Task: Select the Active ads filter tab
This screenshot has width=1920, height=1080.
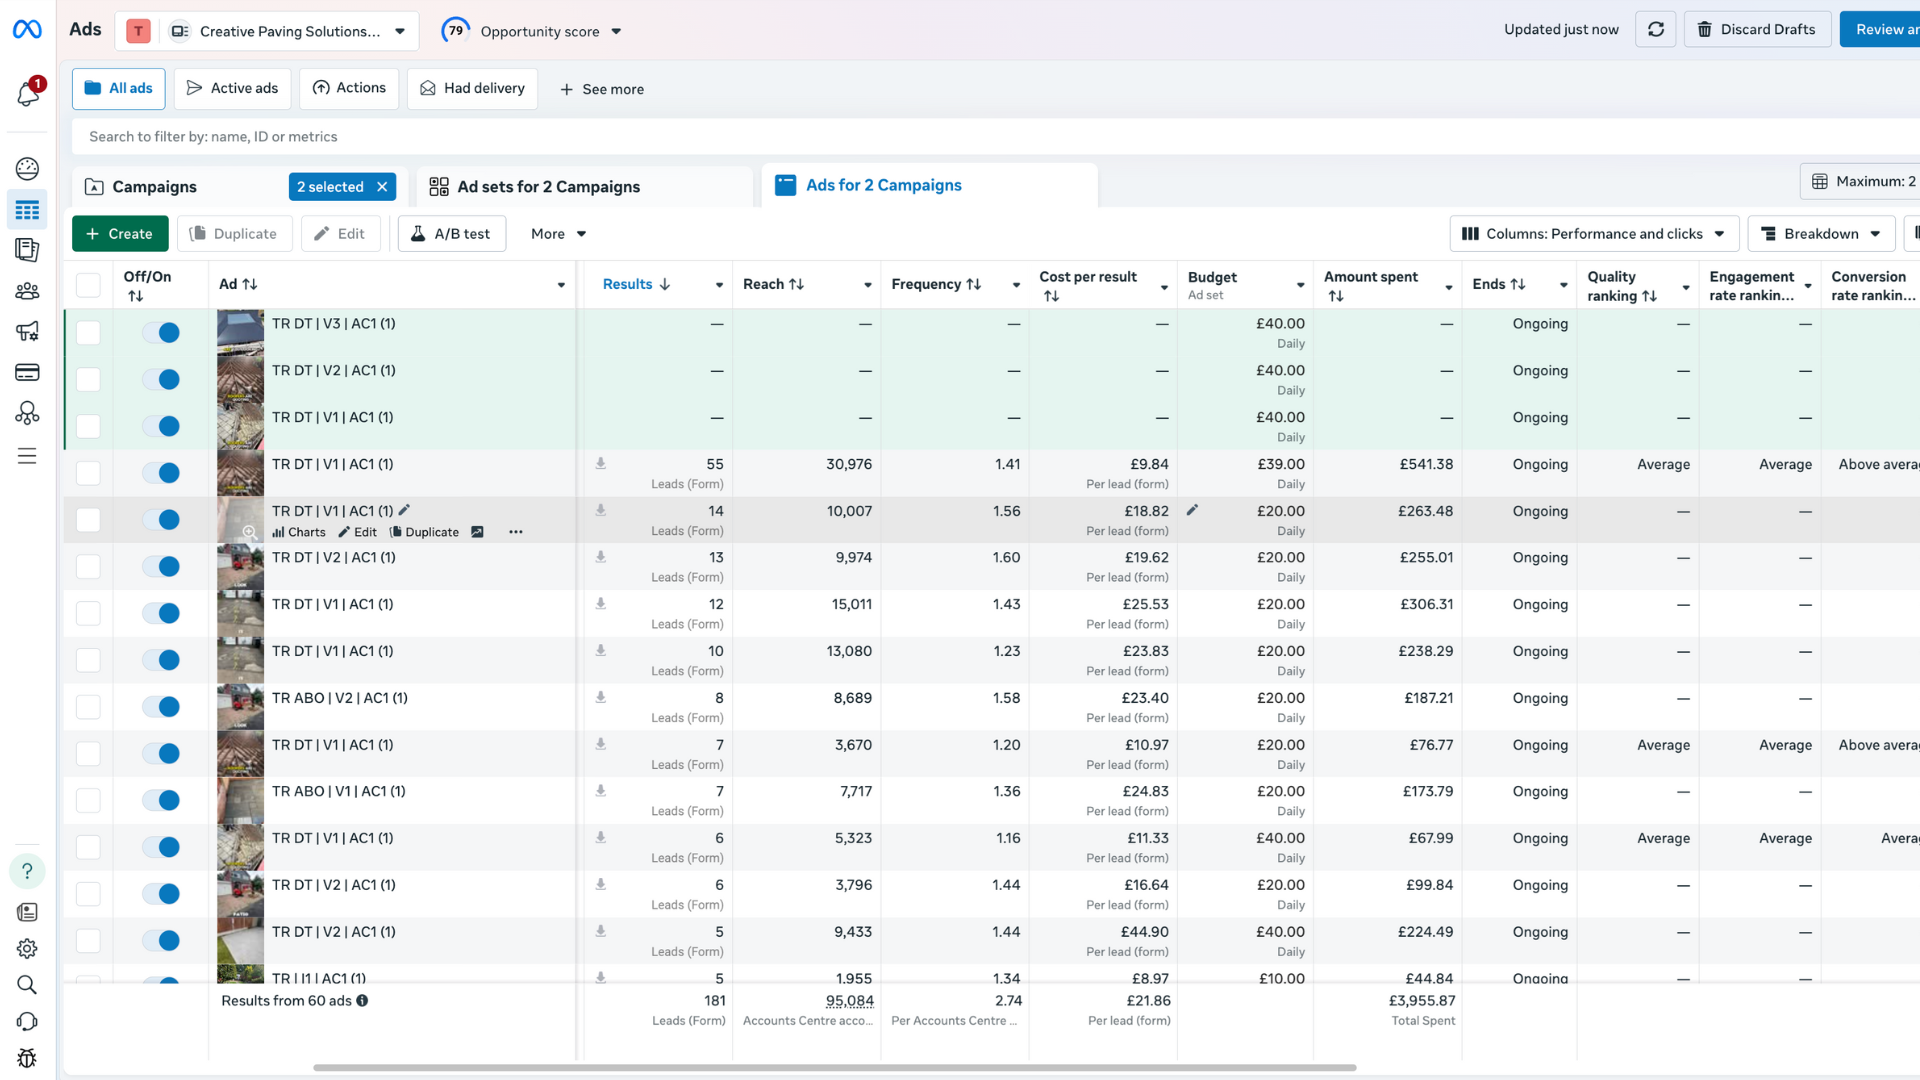Action: (232, 89)
